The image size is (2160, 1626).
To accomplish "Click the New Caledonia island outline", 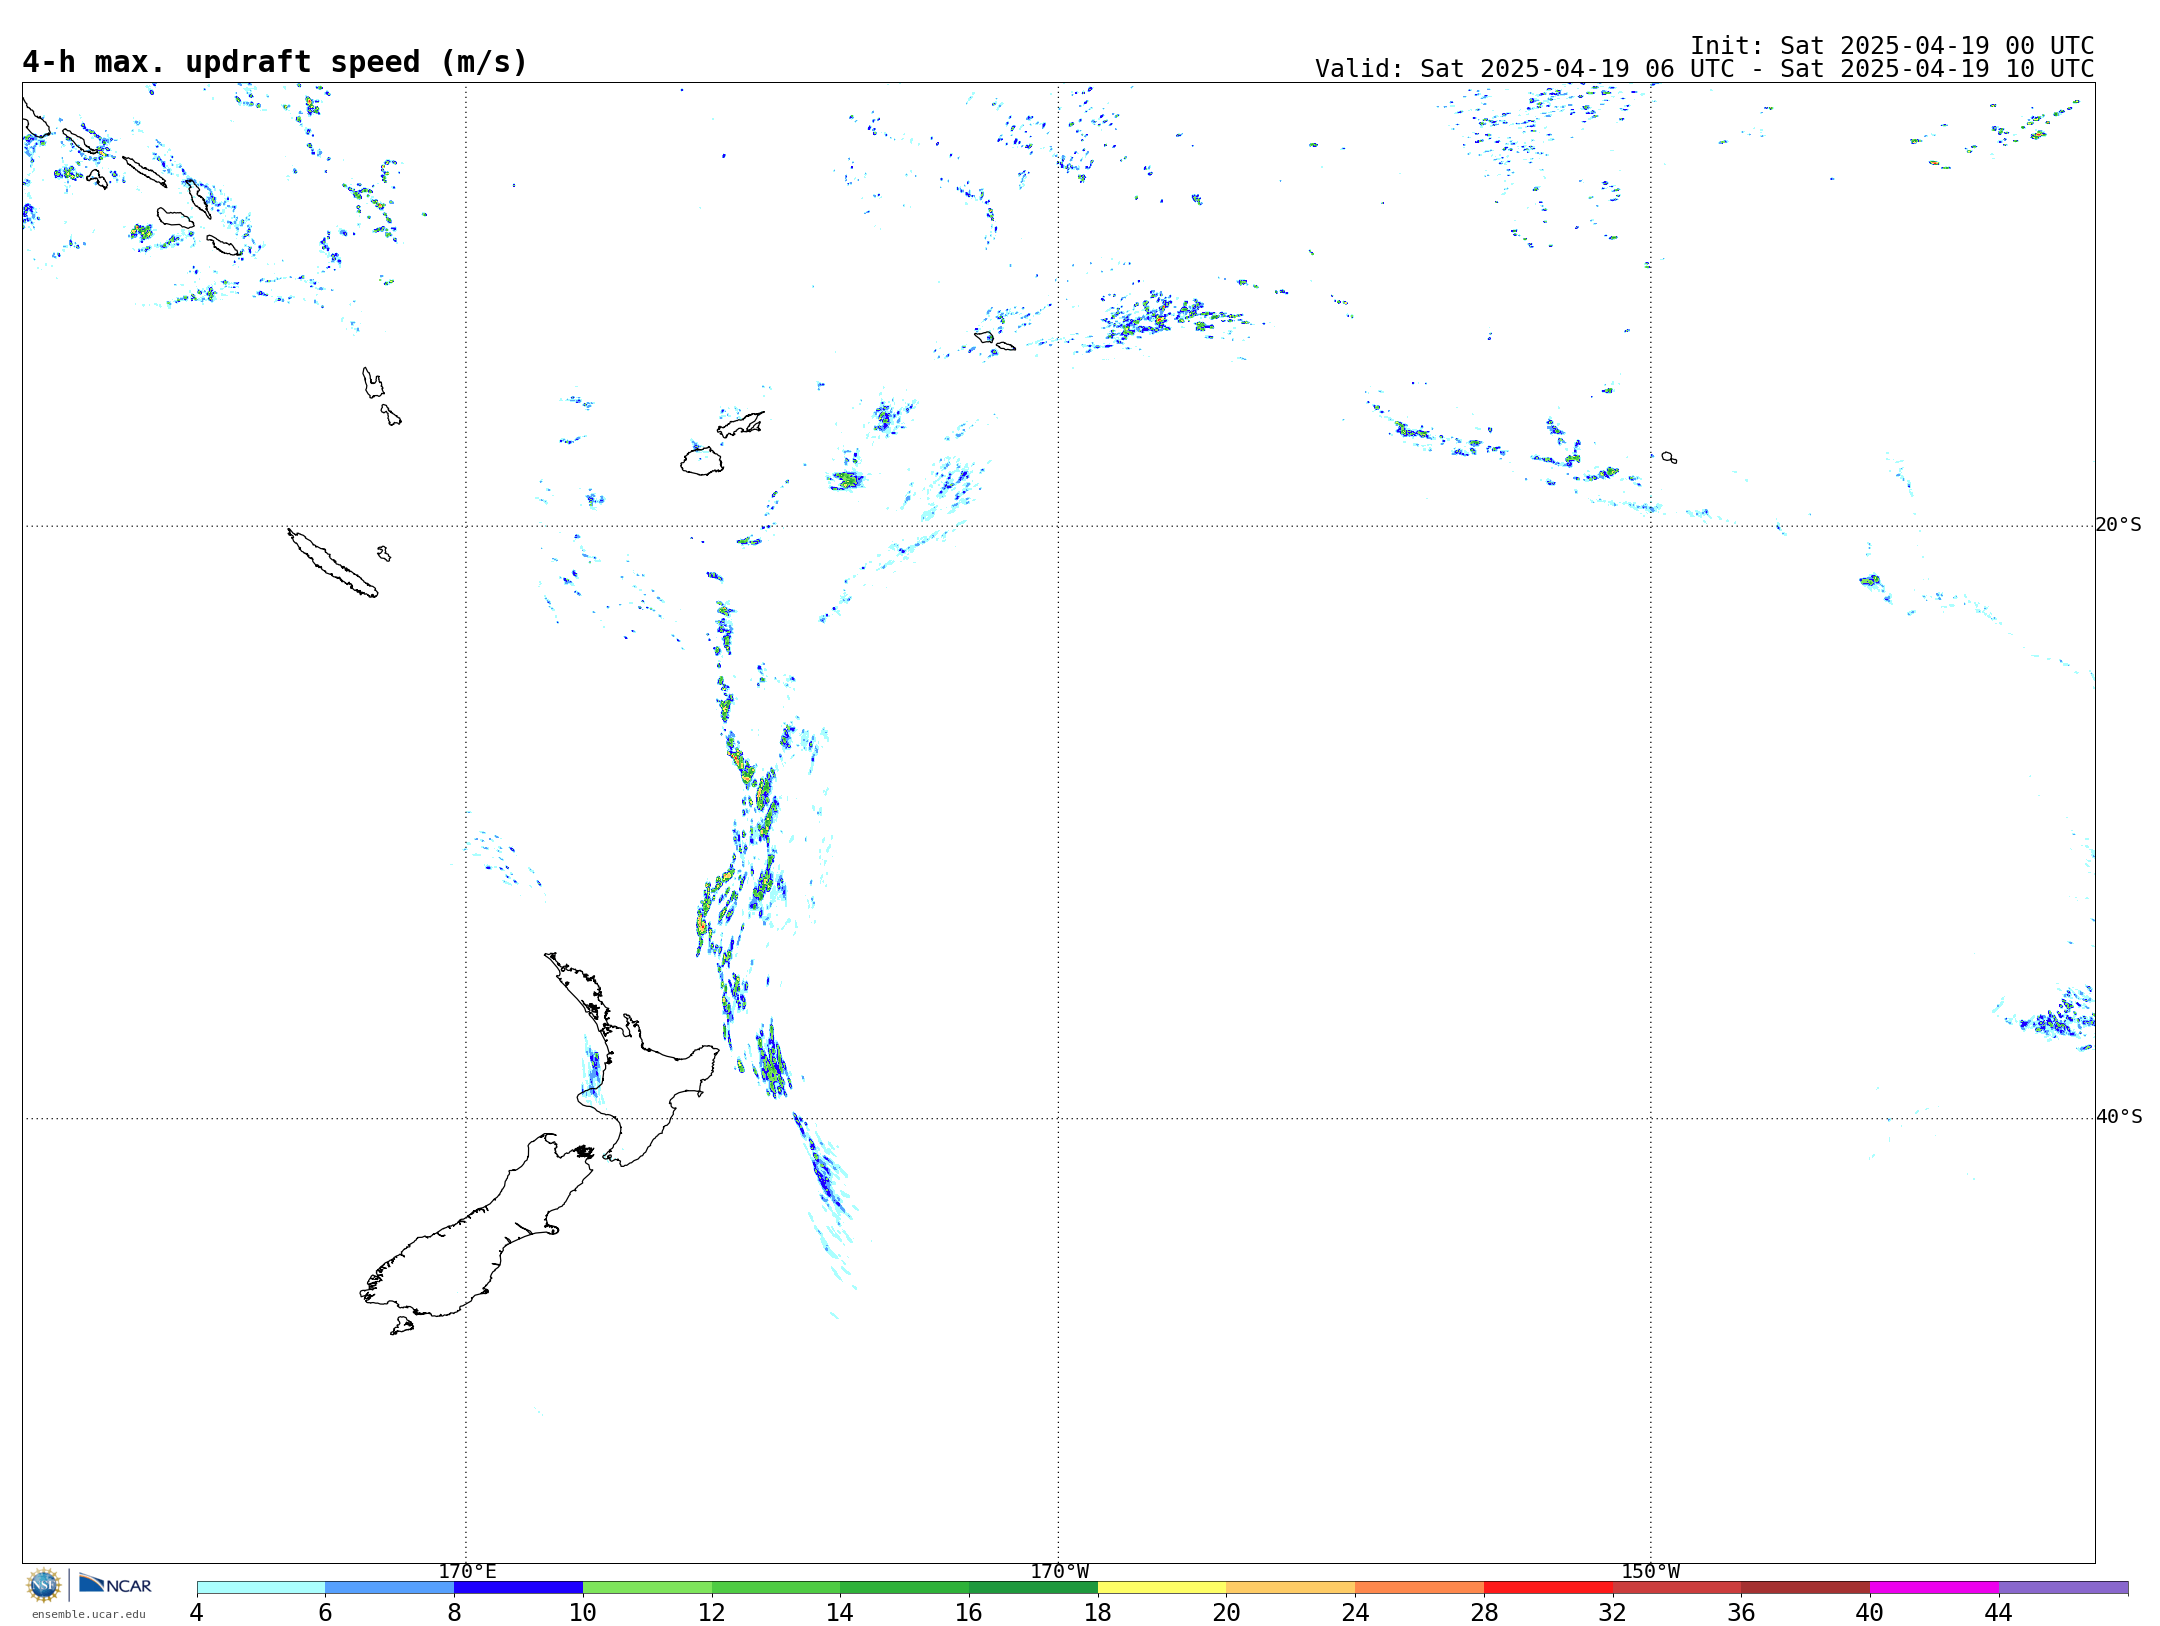I will [x=332, y=563].
